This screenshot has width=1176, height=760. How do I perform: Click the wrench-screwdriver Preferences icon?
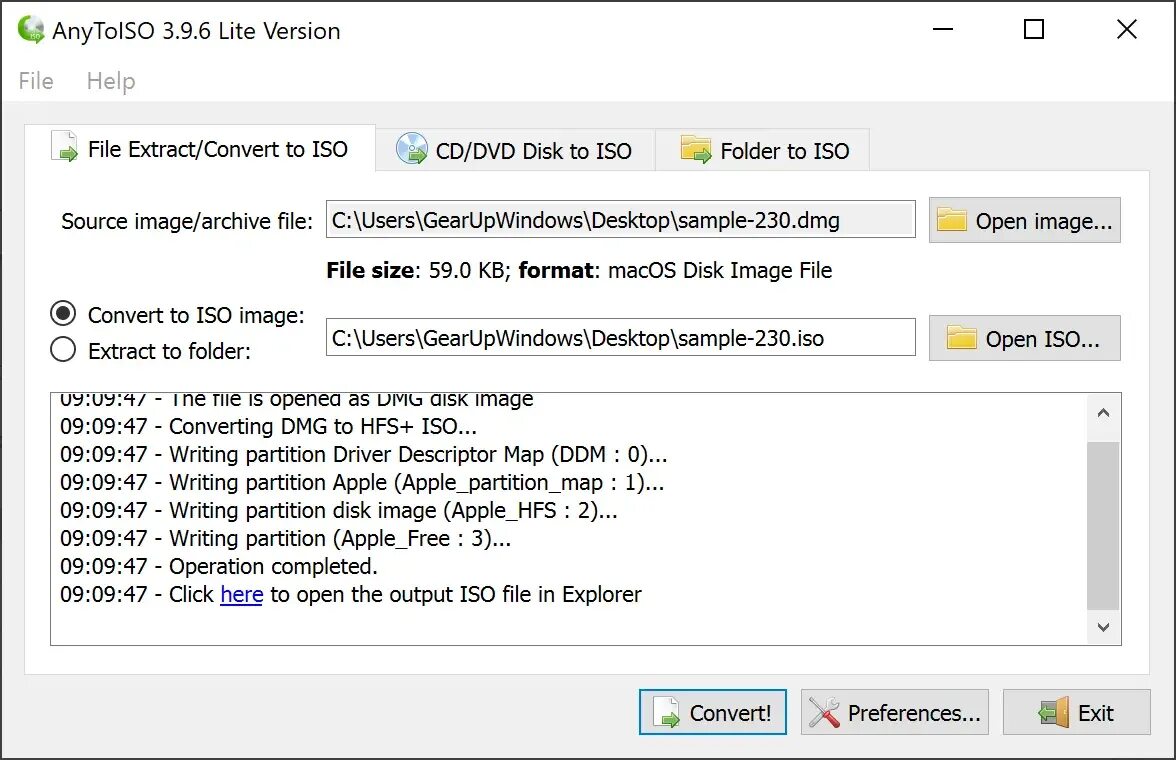click(824, 712)
